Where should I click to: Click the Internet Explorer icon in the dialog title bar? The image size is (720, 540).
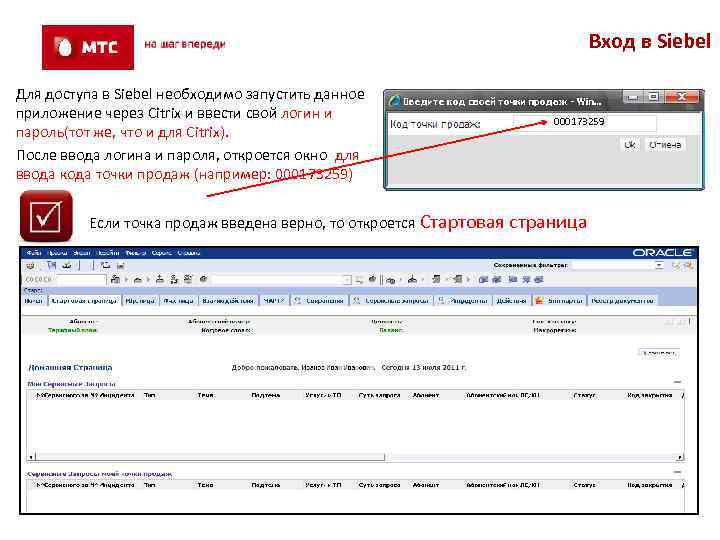[x=394, y=101]
